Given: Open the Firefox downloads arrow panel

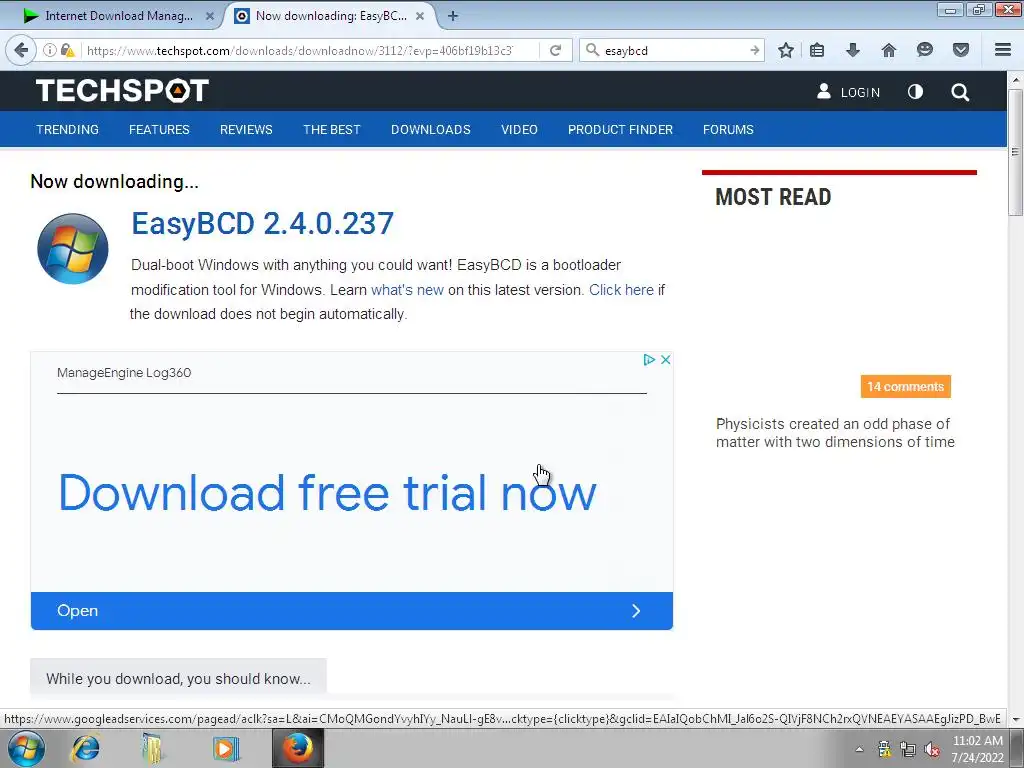Looking at the screenshot, I should [x=853, y=50].
